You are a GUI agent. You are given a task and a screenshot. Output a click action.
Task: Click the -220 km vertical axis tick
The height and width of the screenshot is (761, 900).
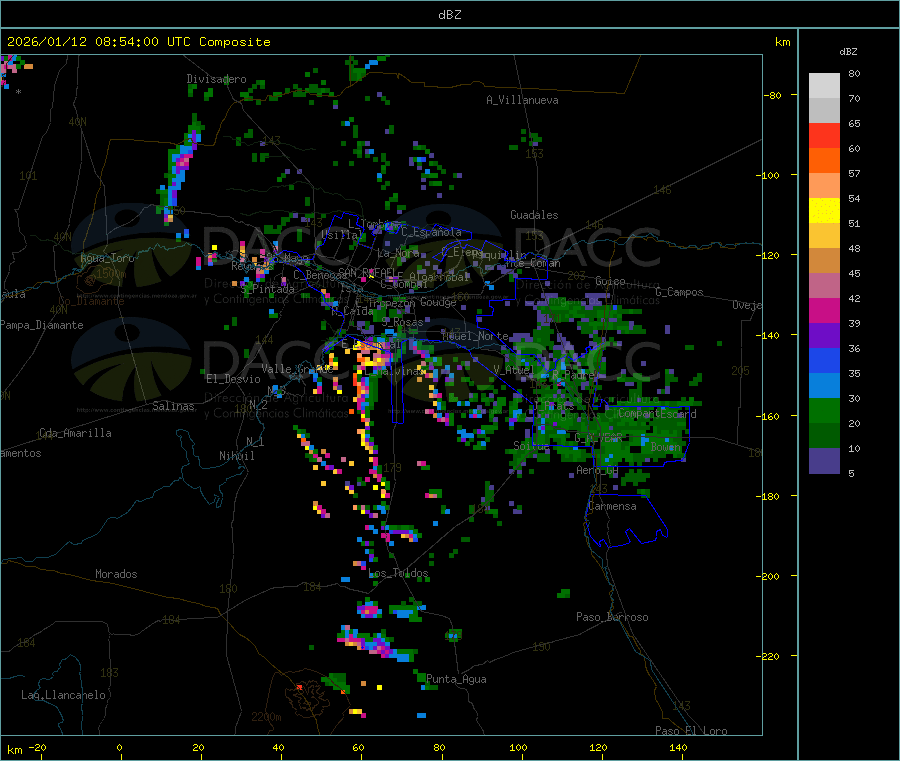click(769, 656)
